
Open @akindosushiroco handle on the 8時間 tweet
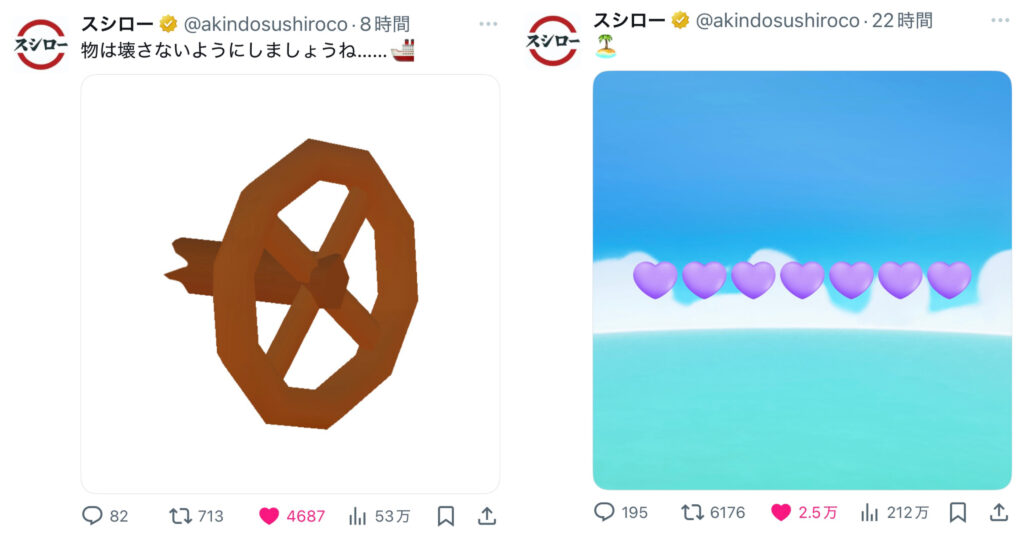pos(265,24)
